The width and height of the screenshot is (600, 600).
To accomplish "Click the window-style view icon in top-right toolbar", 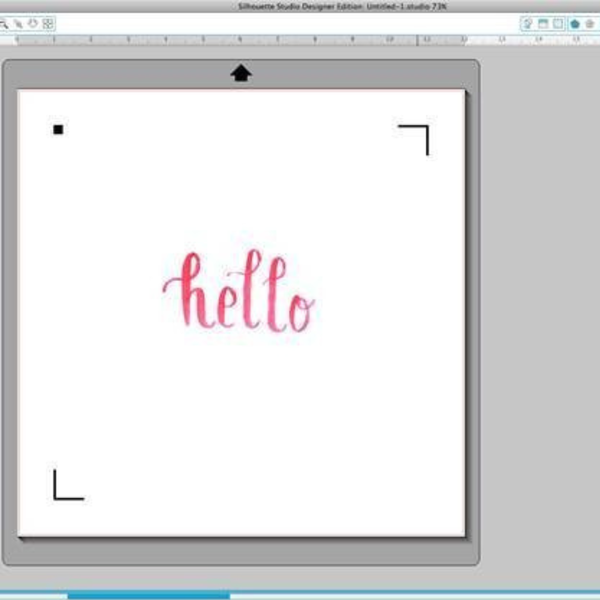I will click(x=543, y=23).
